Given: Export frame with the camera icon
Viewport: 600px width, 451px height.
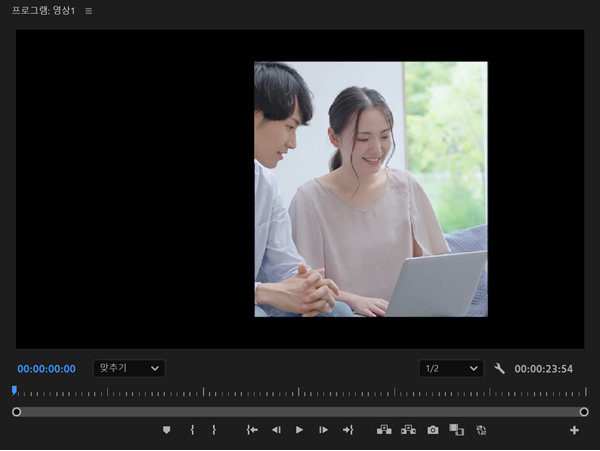Looking at the screenshot, I should click(x=433, y=430).
